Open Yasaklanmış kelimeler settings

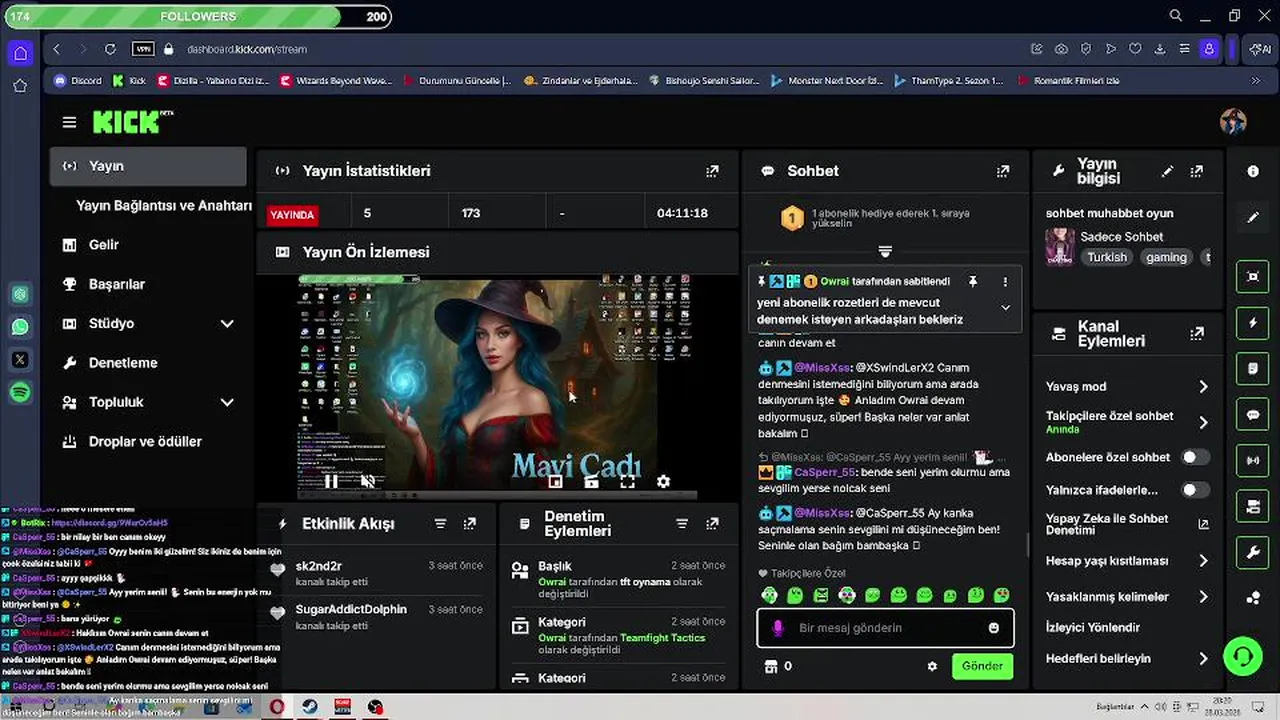pos(1128,597)
